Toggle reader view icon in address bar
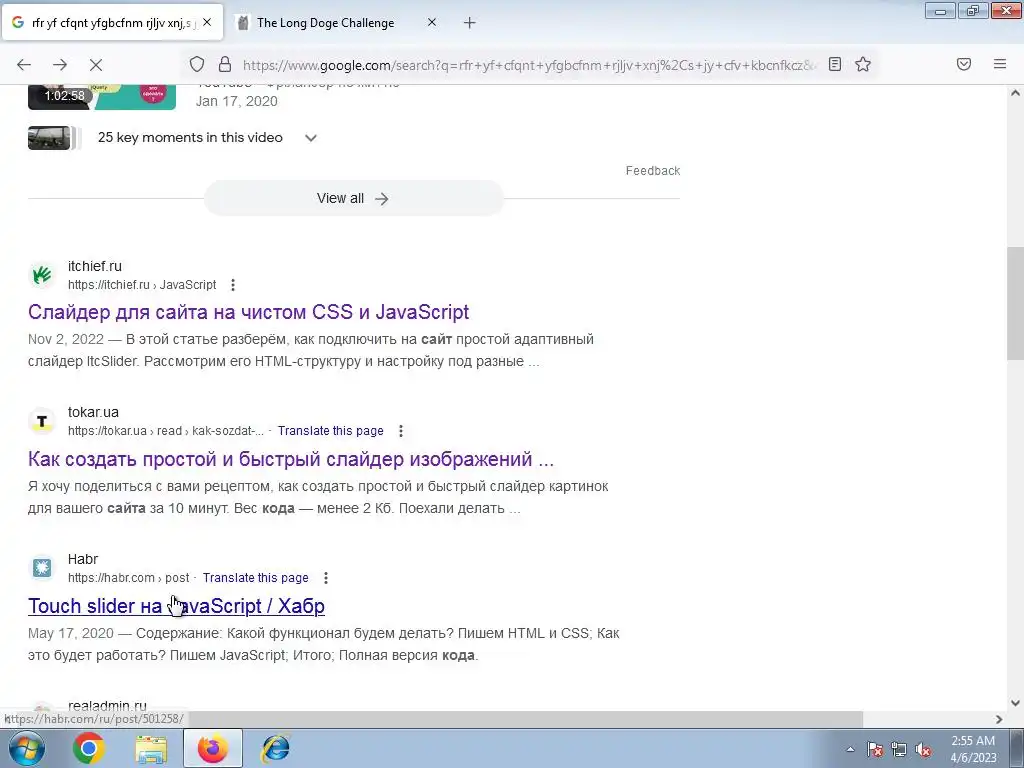This screenshot has width=1024, height=768. [x=835, y=64]
